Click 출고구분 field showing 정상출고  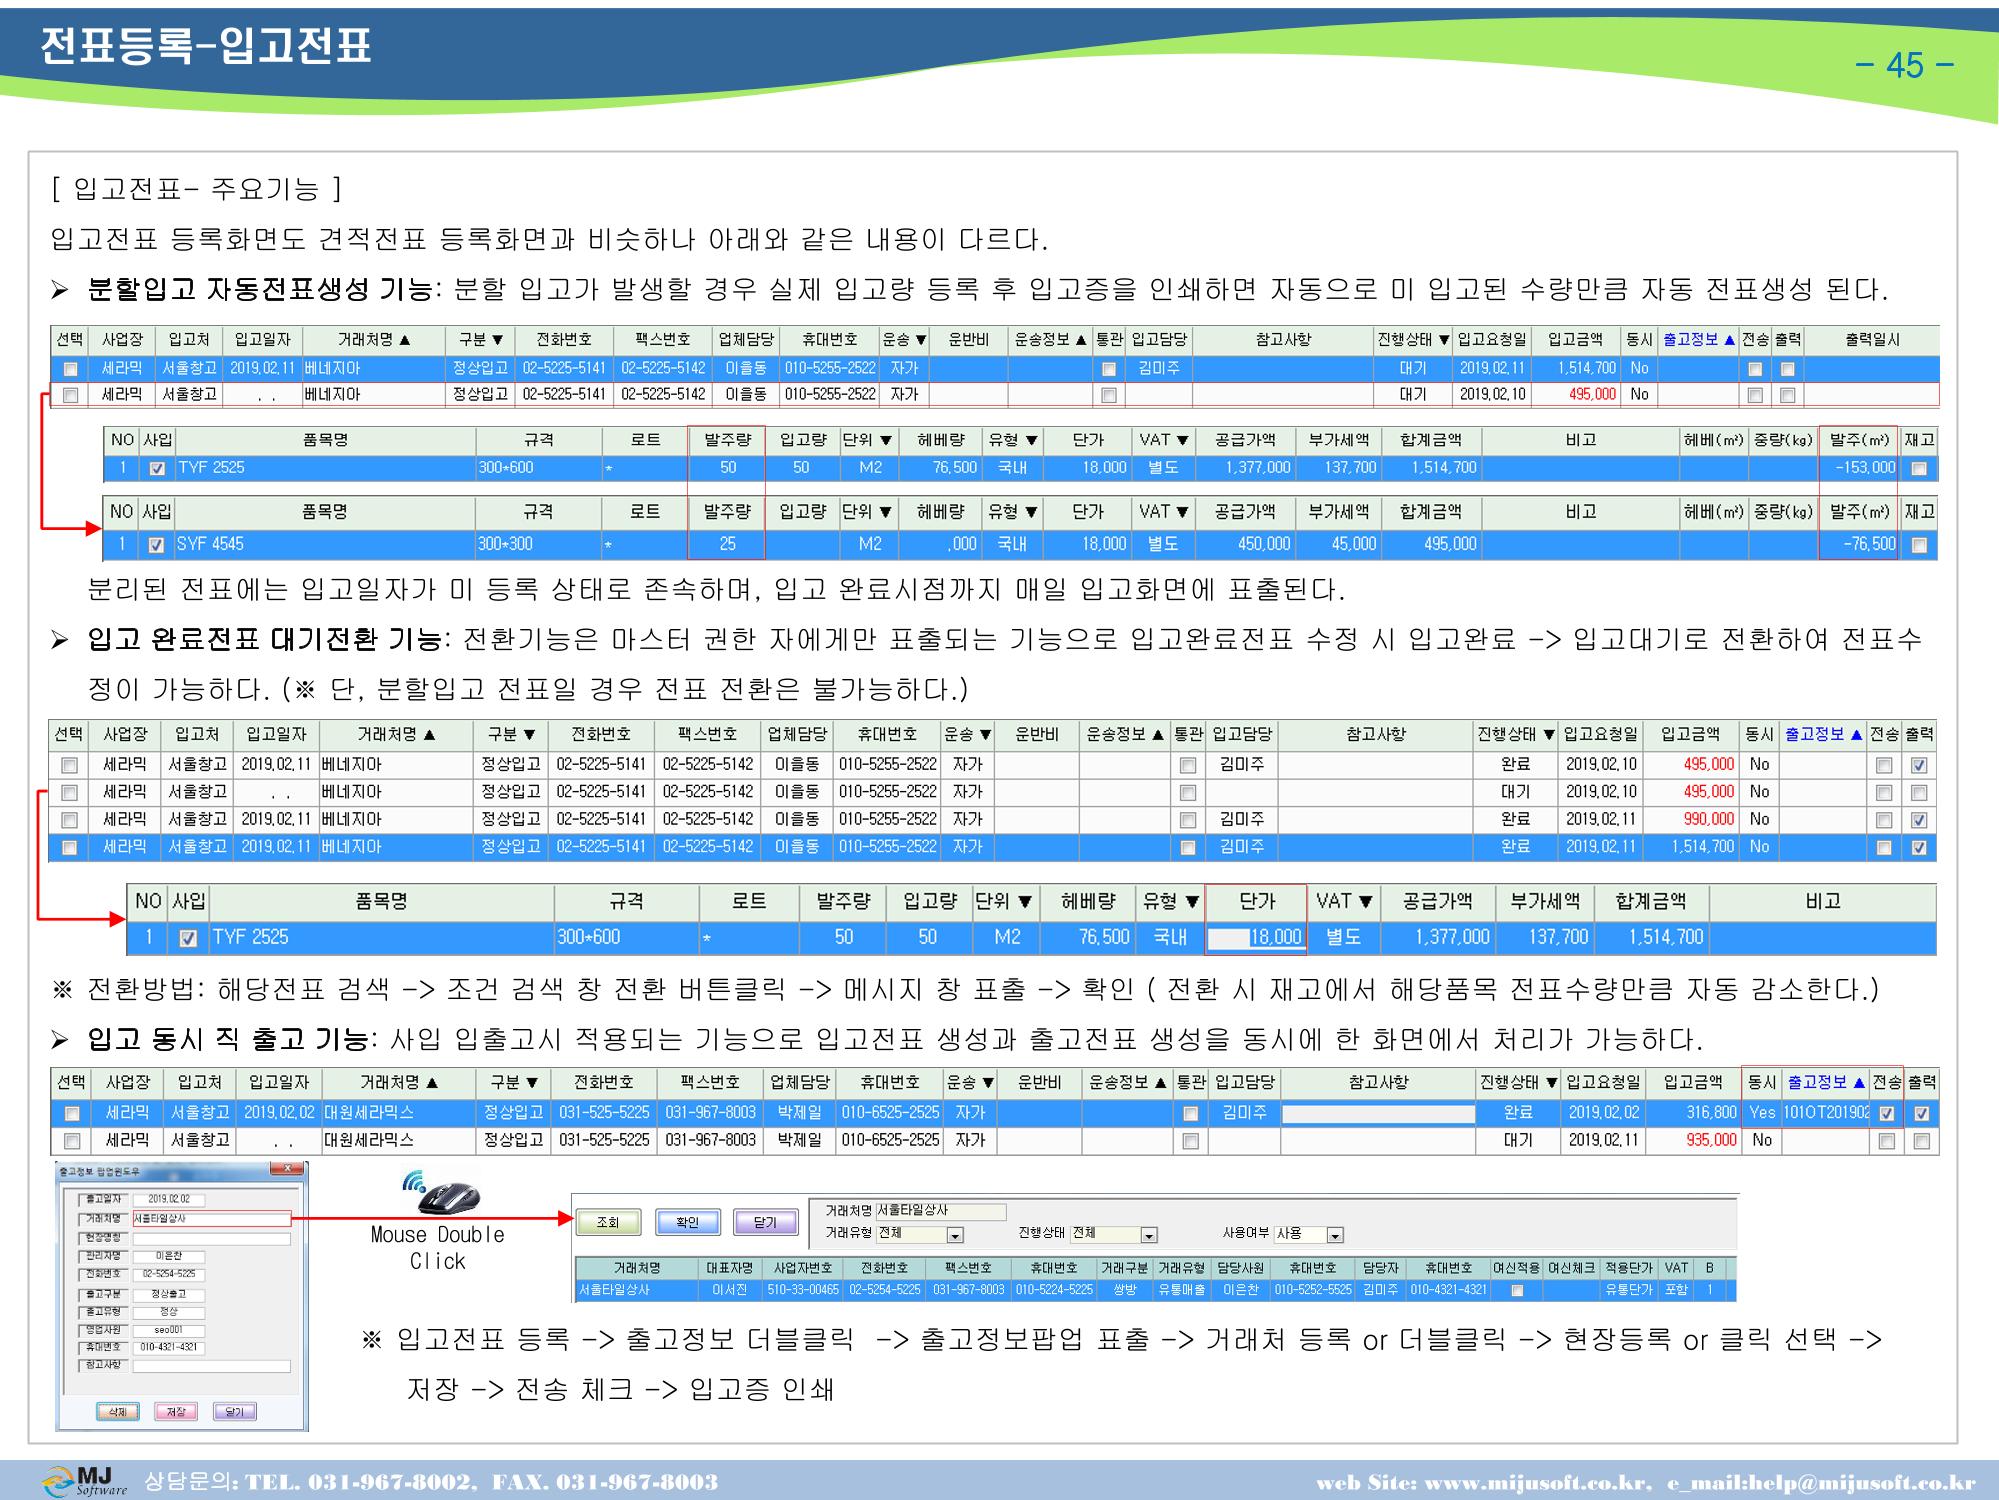(168, 1293)
